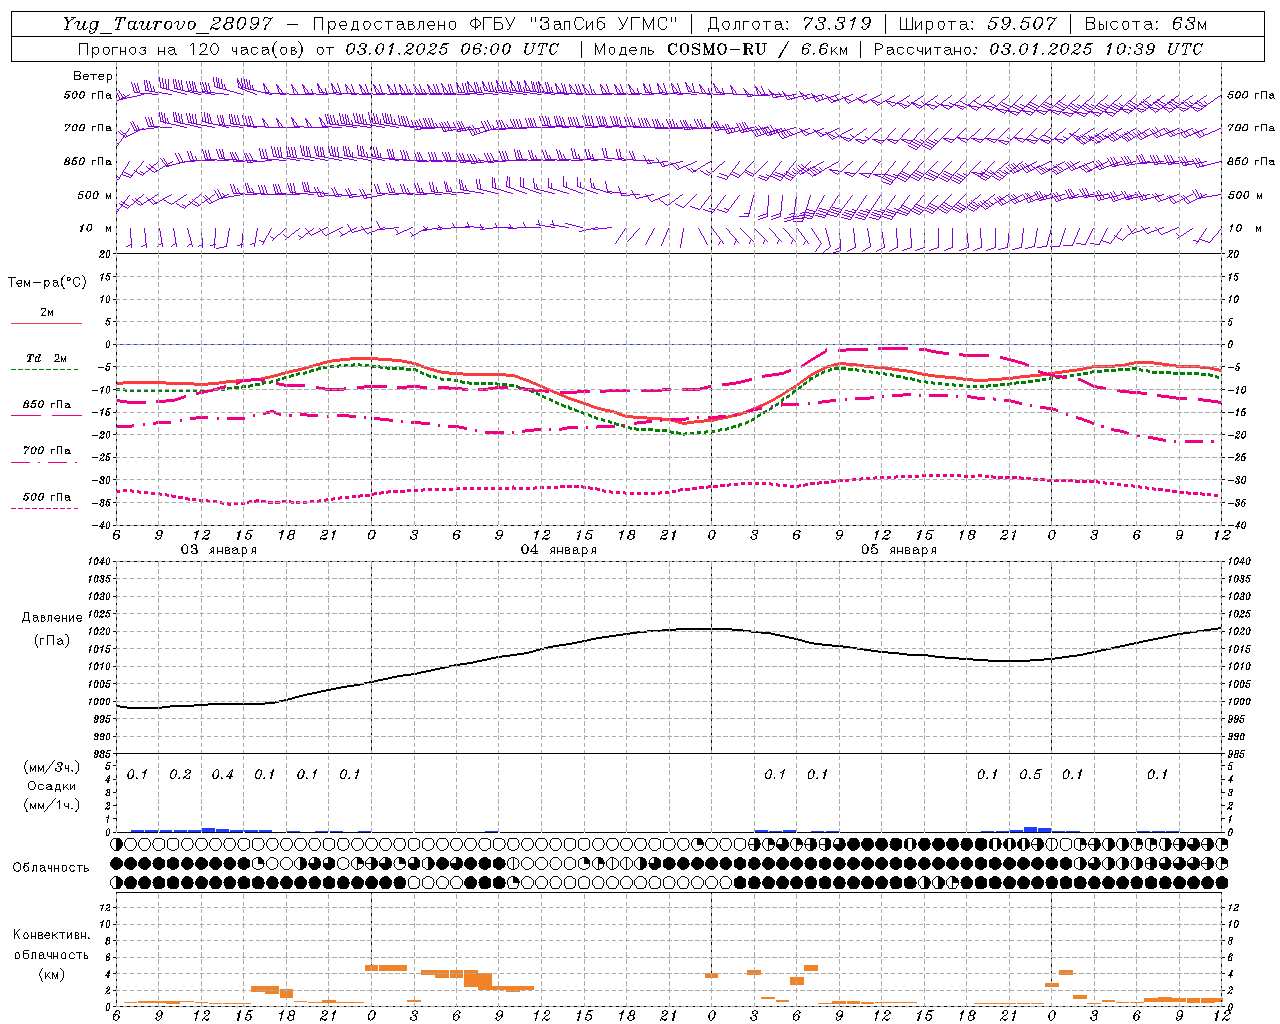The height and width of the screenshot is (1024, 1280).
Task: Click the Конвективн. convective cloud label
Action: [x=51, y=935]
